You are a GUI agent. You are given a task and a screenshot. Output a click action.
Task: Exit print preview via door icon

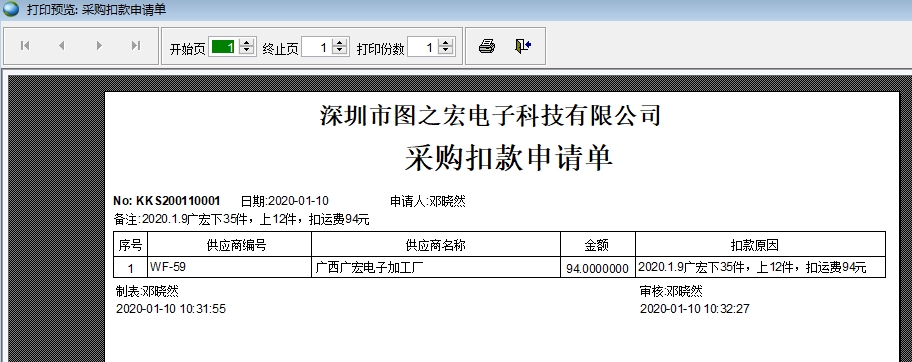point(523,46)
